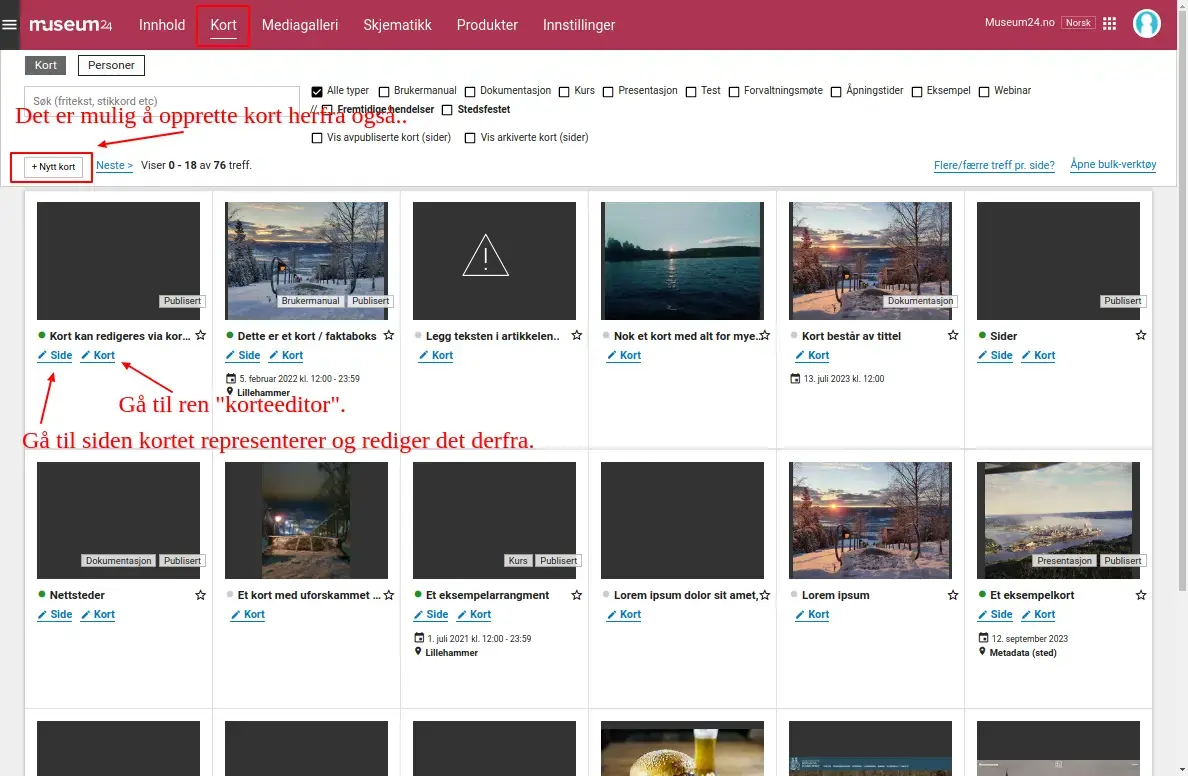Star the "Et kort med uforskammet" card
This screenshot has height=776, width=1188.
click(x=389, y=595)
